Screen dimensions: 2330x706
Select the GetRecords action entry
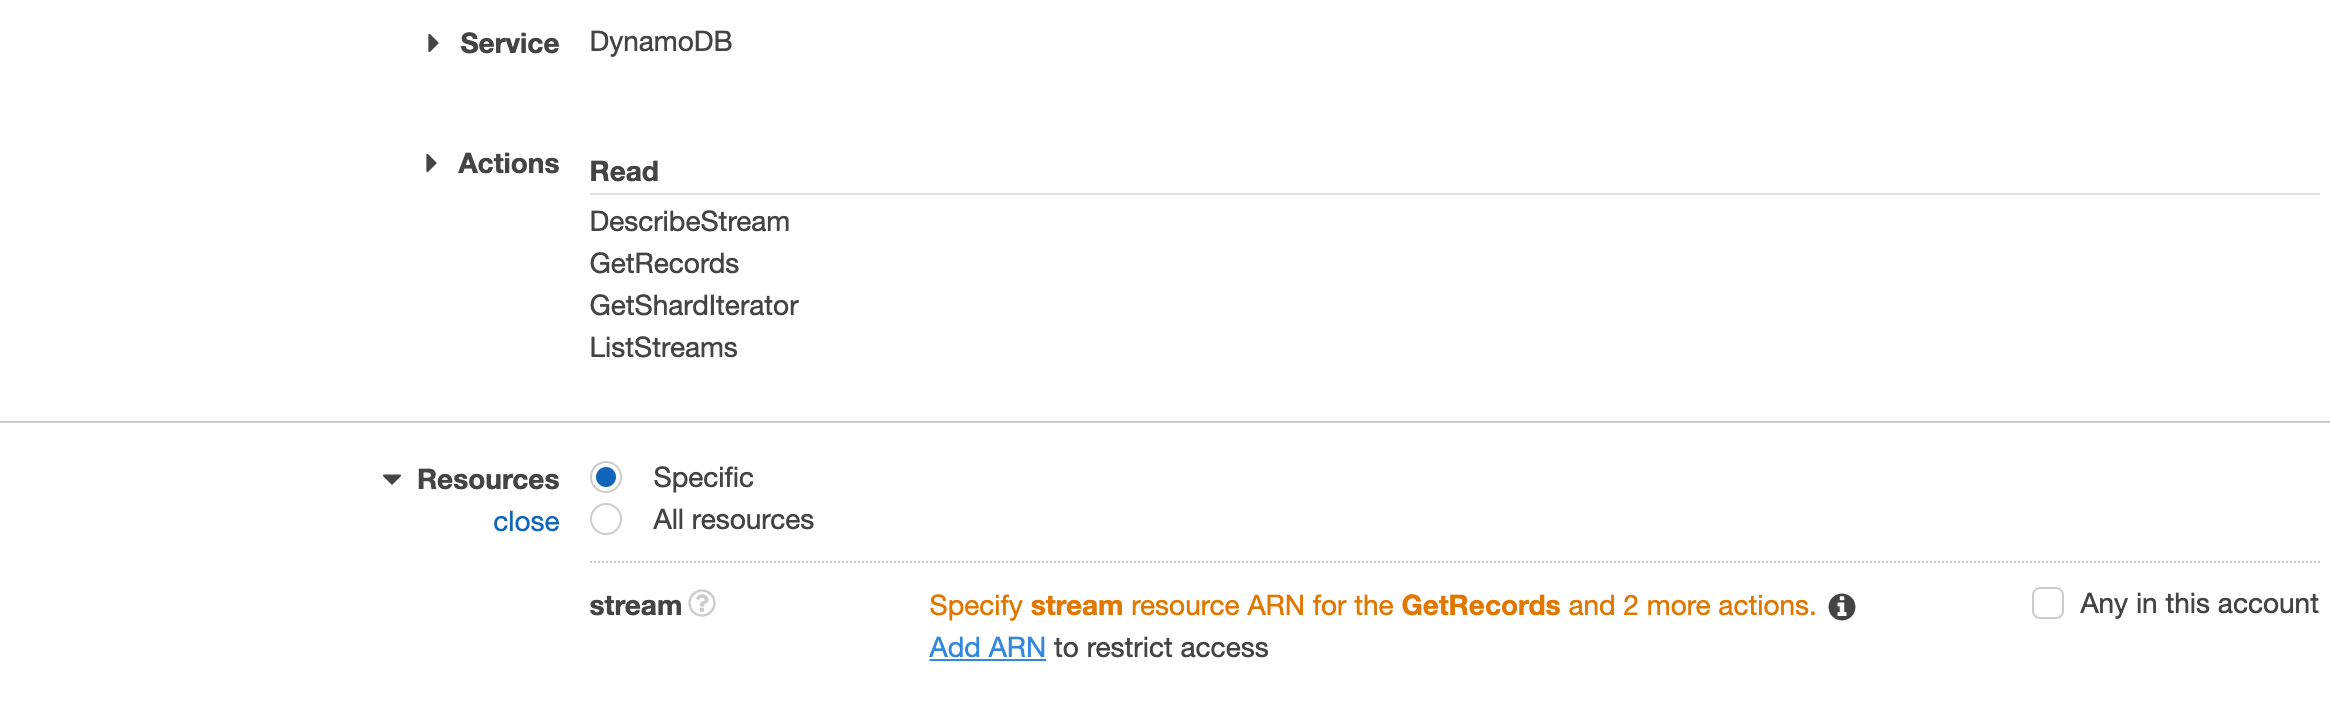[664, 264]
